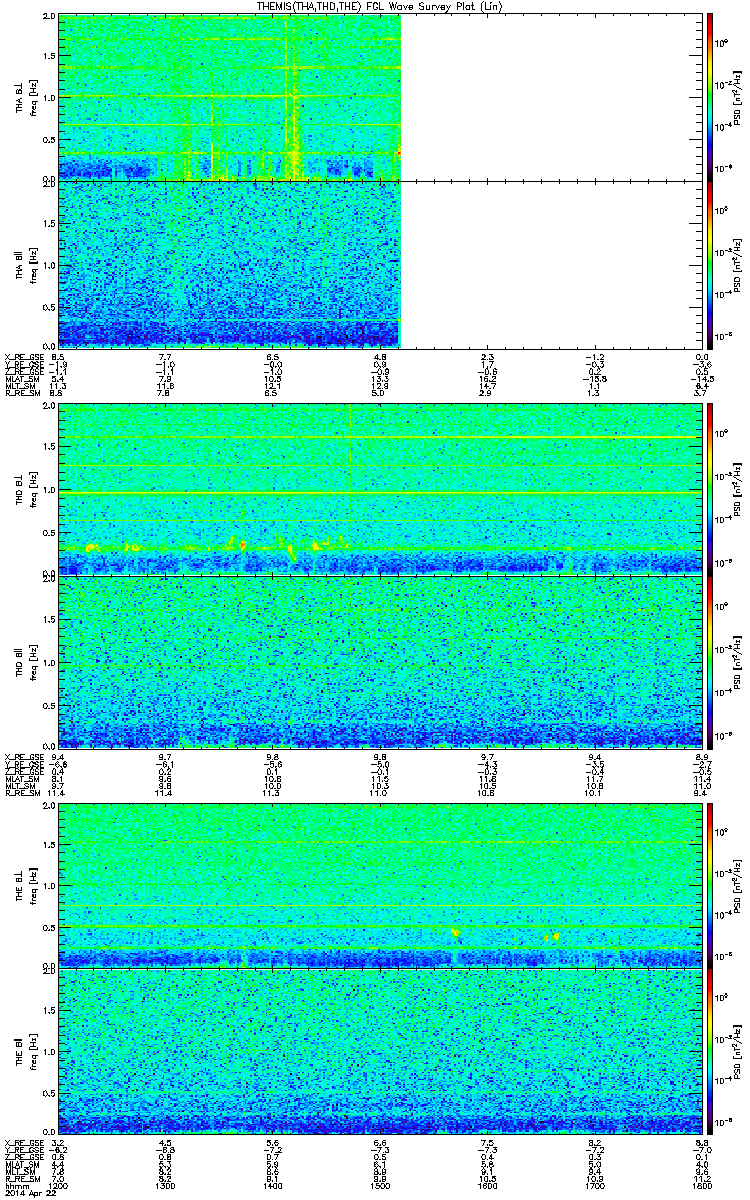Image resolution: width=750 pixels, height=1200 pixels.
Task: Click the 1700 time tick label
Action: [x=595, y=1185]
